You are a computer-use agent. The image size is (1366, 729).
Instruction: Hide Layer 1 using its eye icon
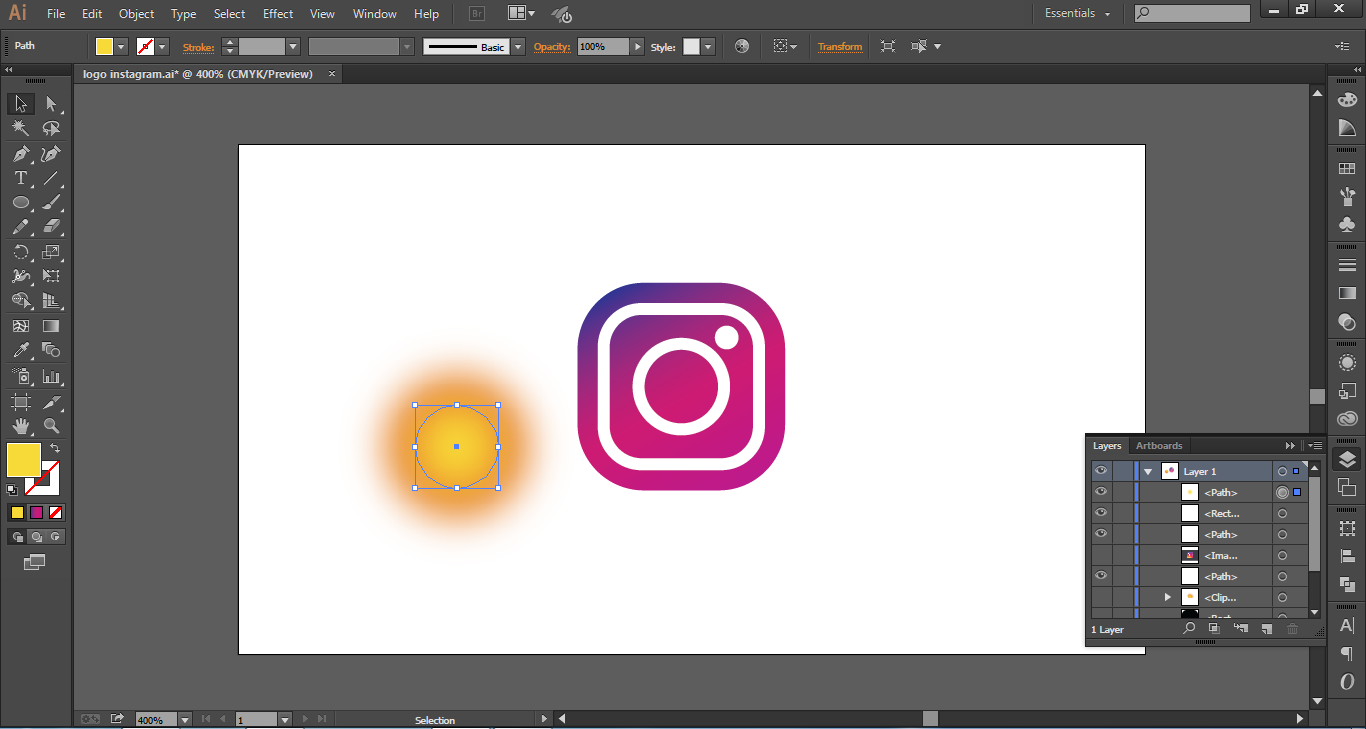pos(1101,471)
